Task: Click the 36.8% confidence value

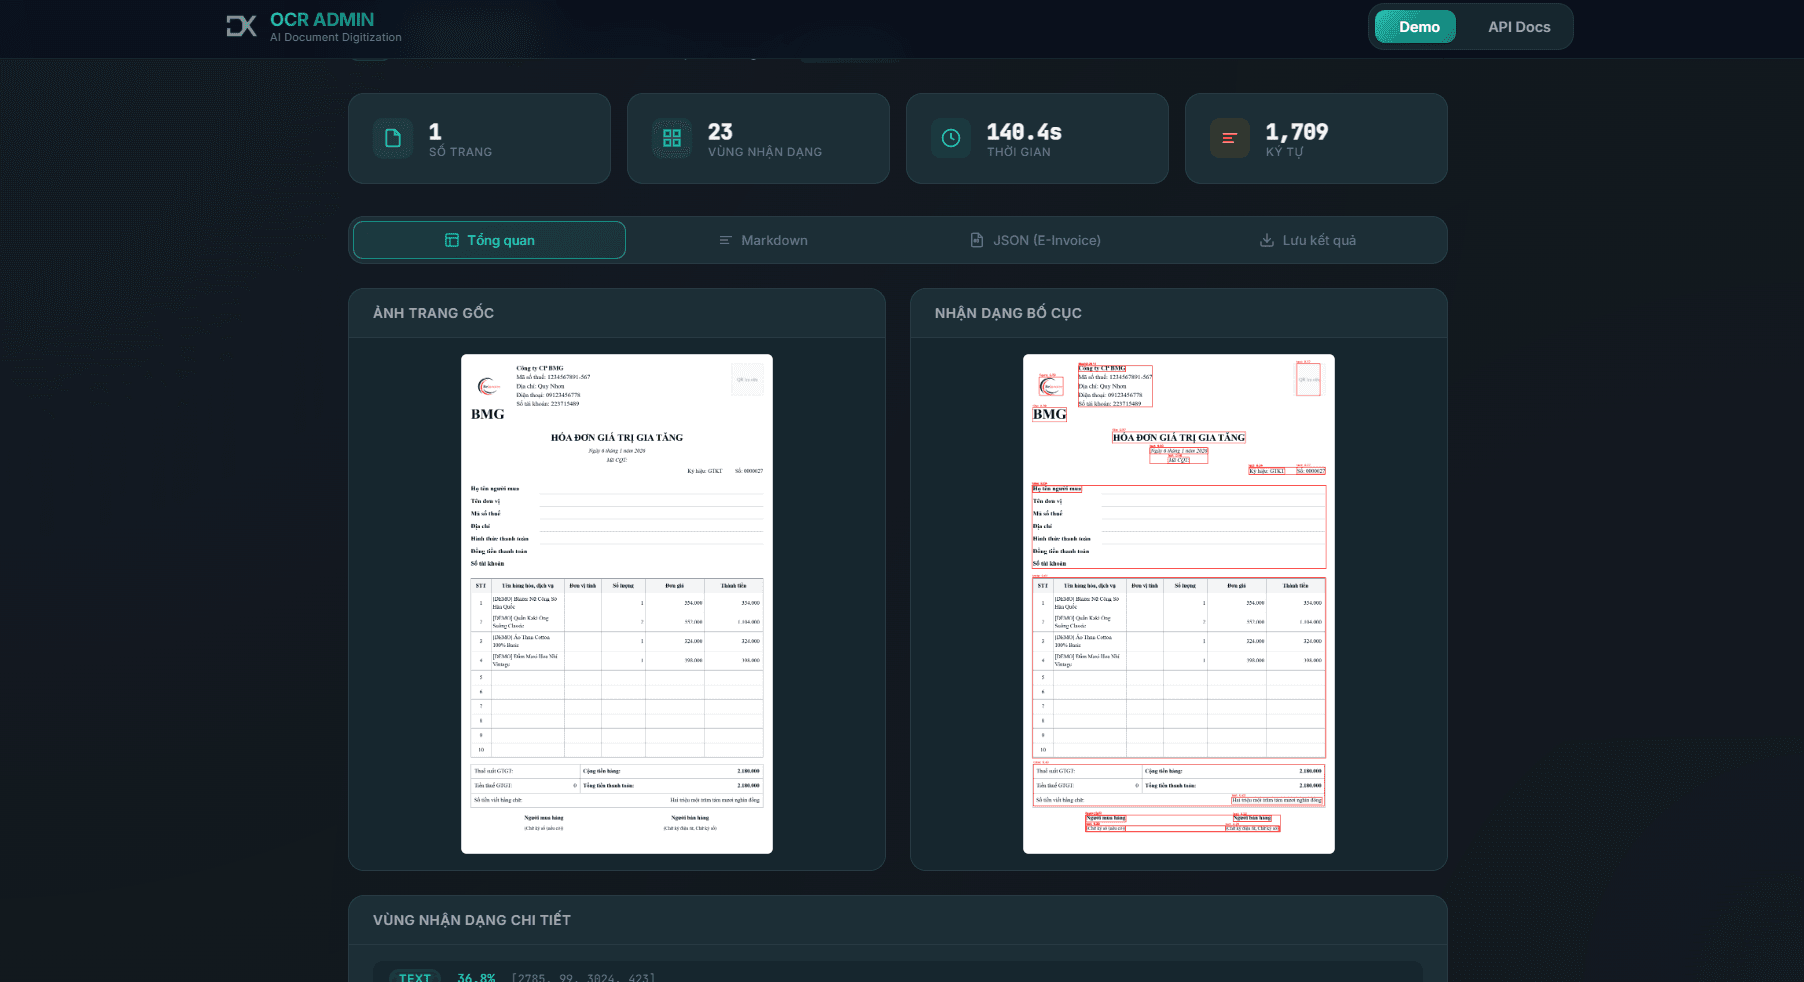Action: pos(476,976)
